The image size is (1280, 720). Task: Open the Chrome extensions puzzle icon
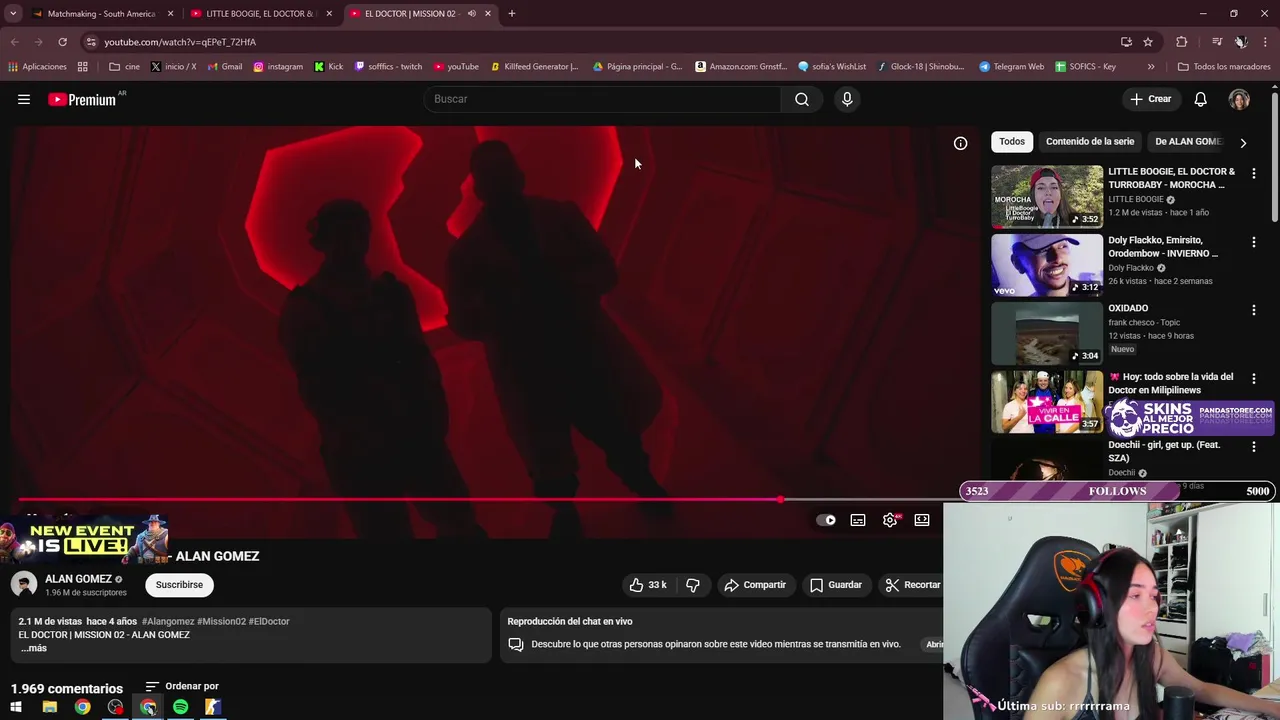pos(1182,42)
